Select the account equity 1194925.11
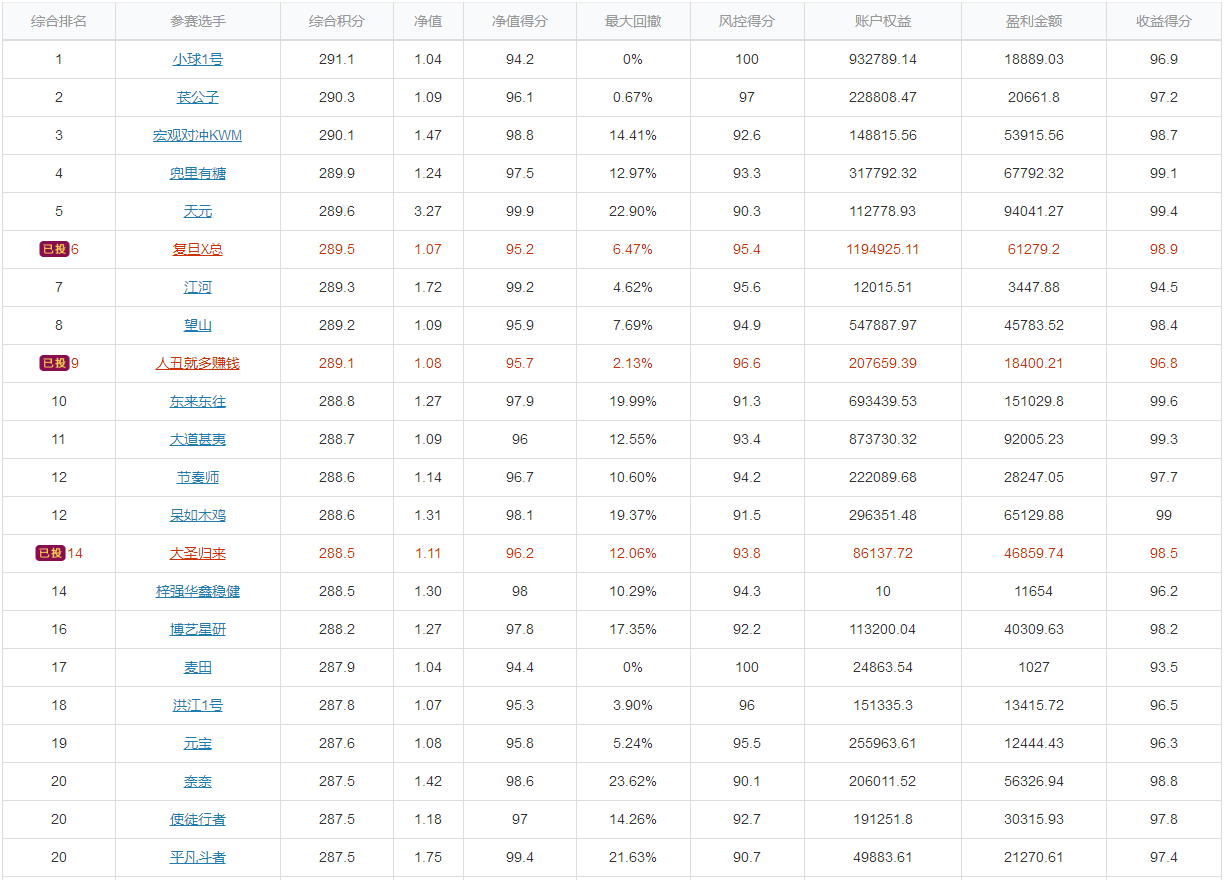Image resolution: width=1227 pixels, height=880 pixels. click(882, 249)
